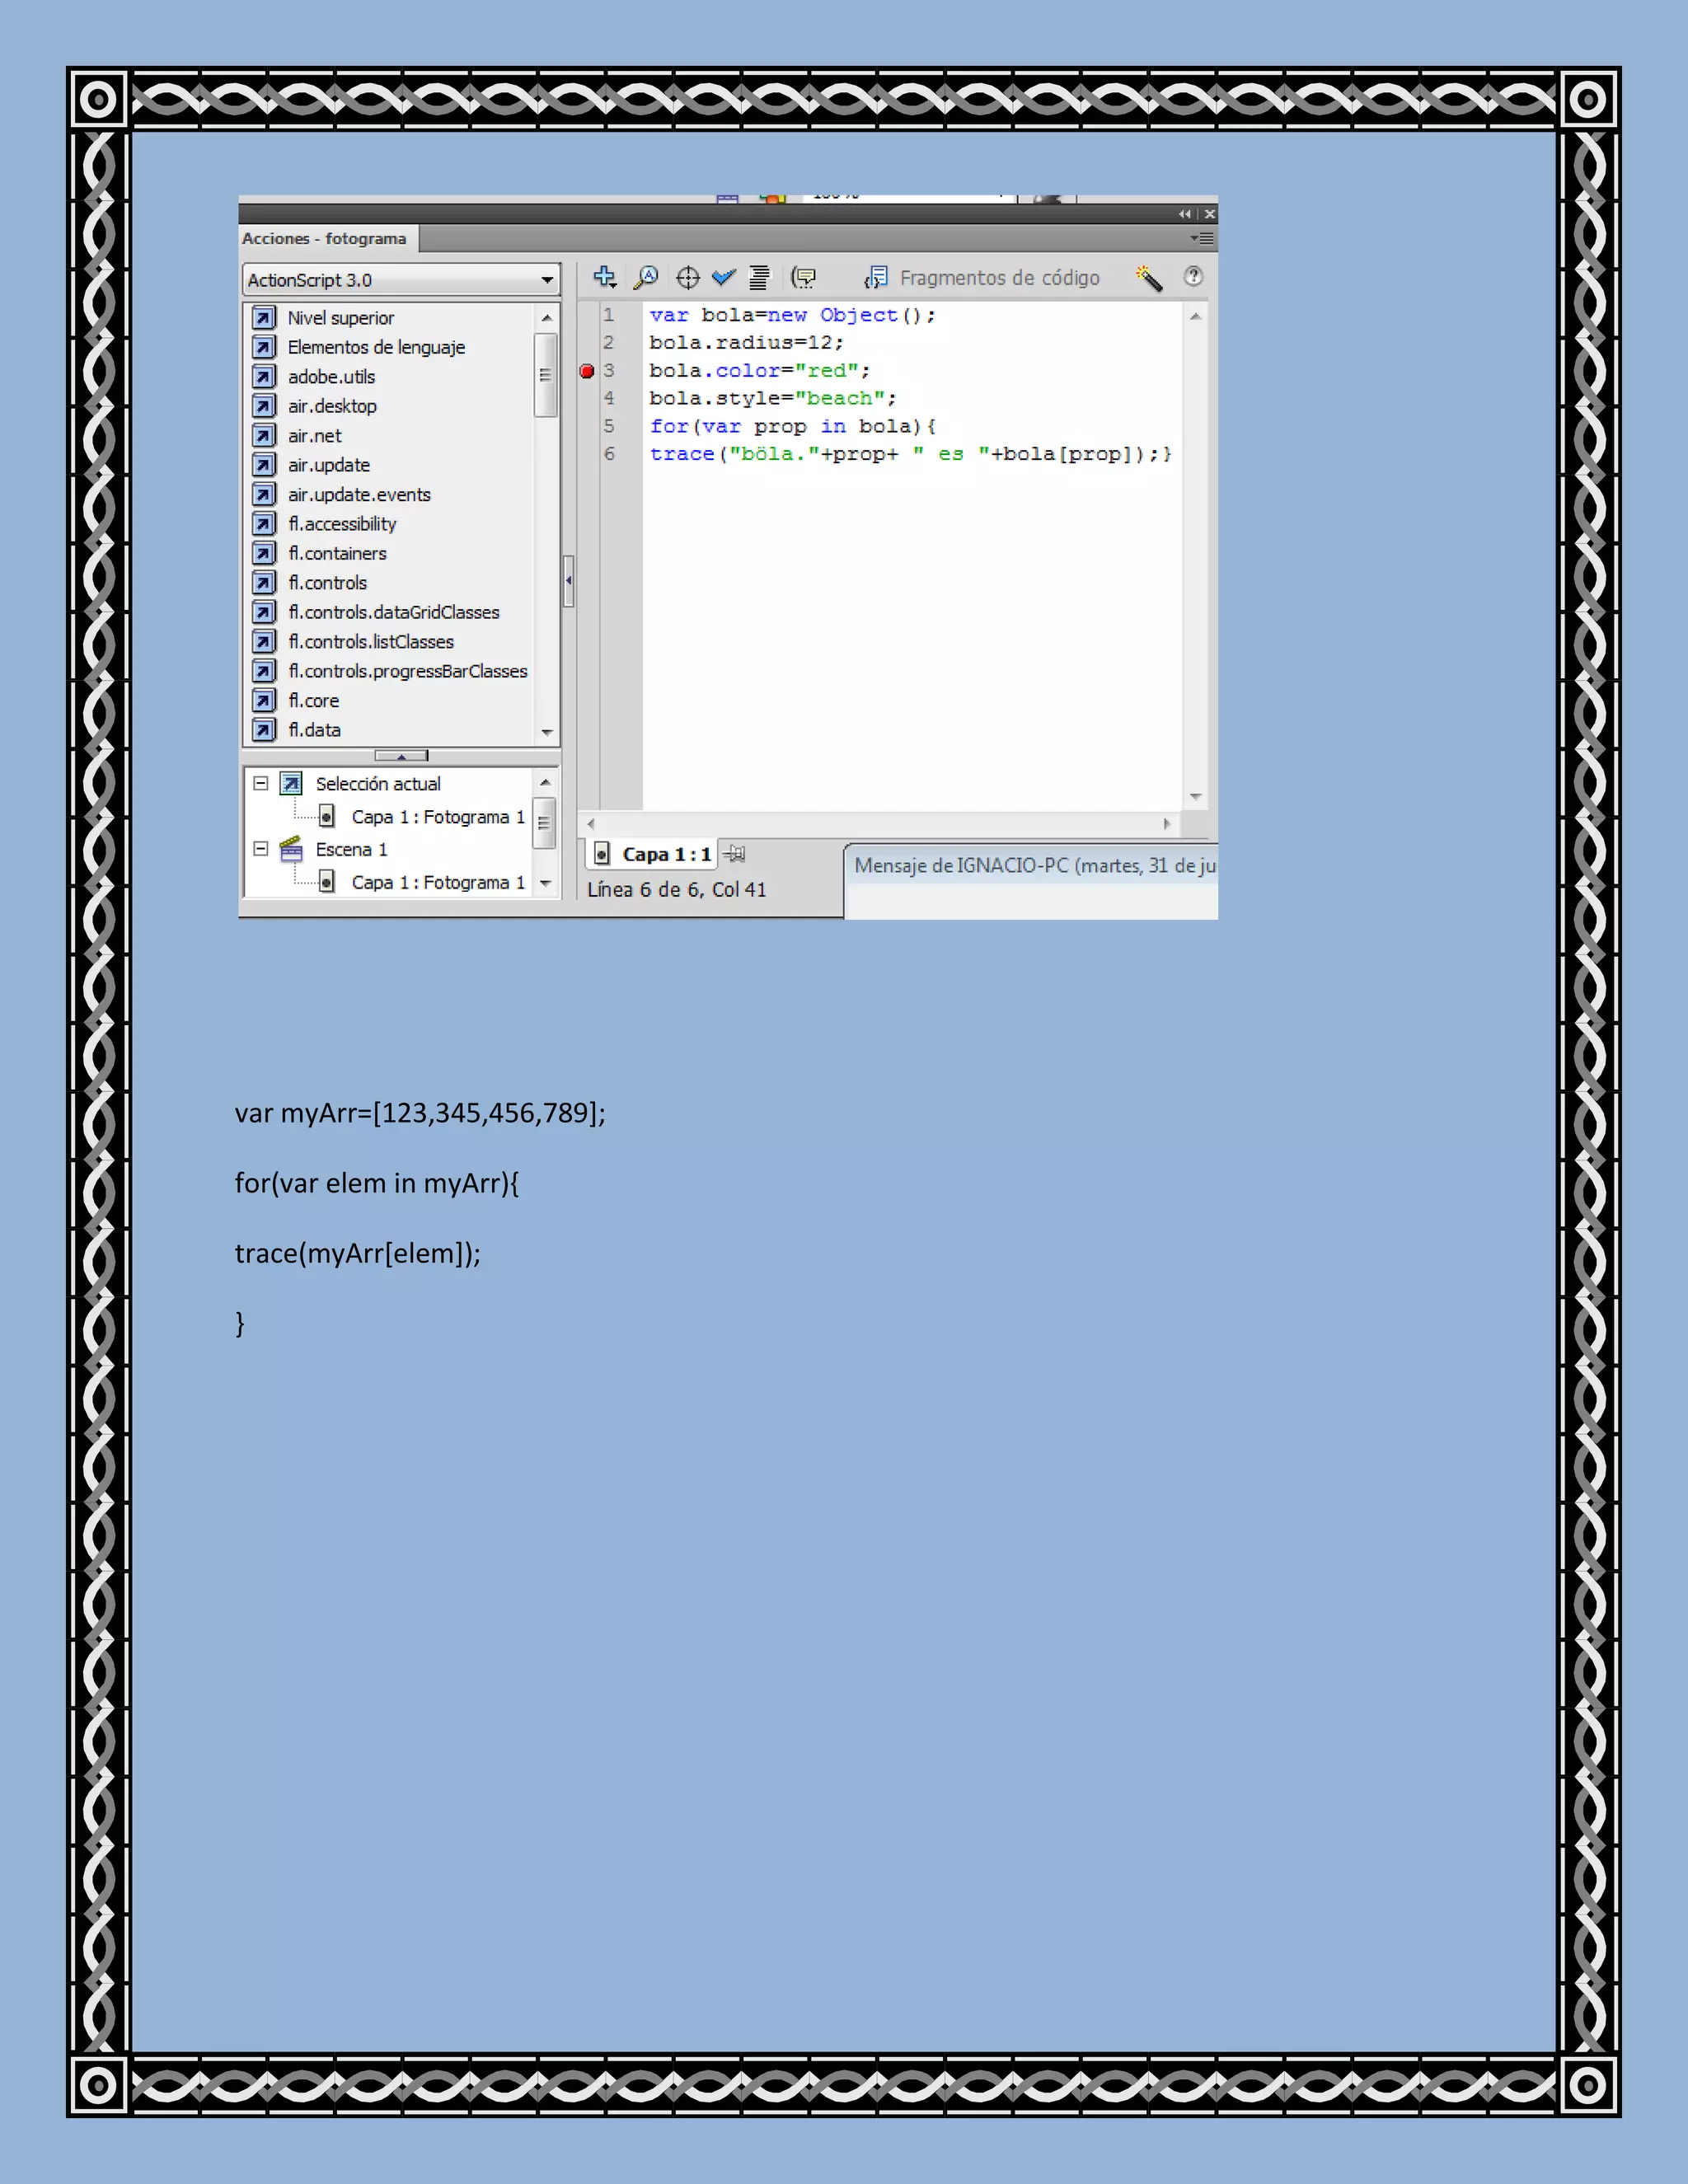This screenshot has height=2184, width=1688.
Task: Open the fl.controls package
Action: [327, 583]
